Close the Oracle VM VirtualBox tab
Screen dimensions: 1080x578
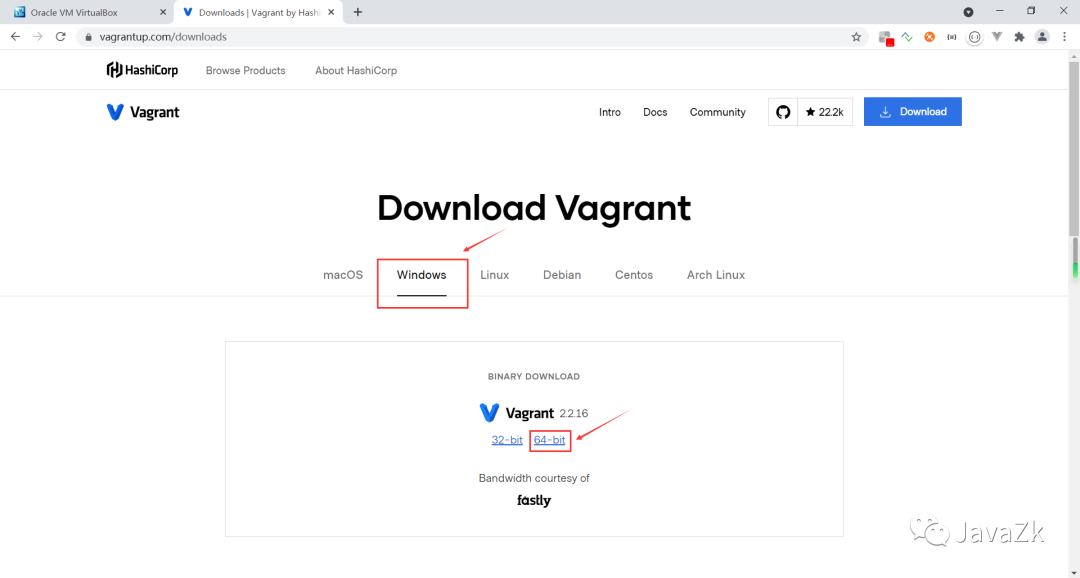click(163, 12)
